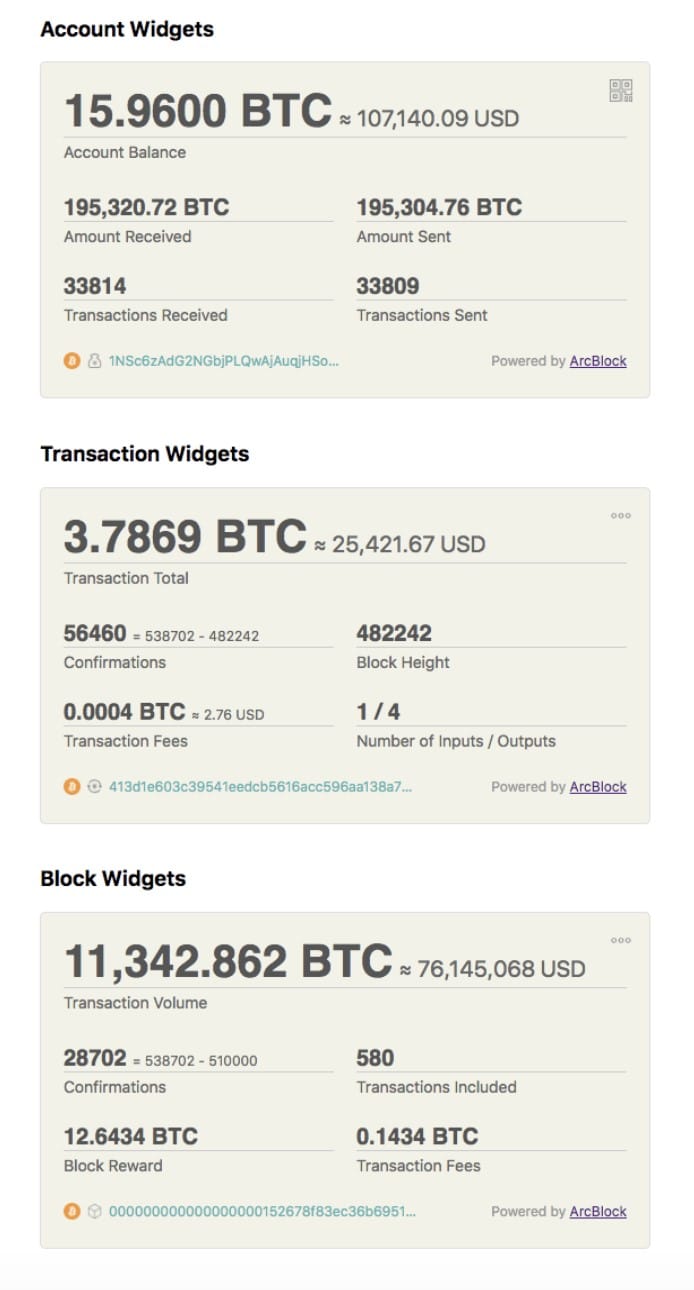Screen dimensions: 694x1290
Task: Click the 15.9600 BTC account balance
Action: (x=197, y=111)
